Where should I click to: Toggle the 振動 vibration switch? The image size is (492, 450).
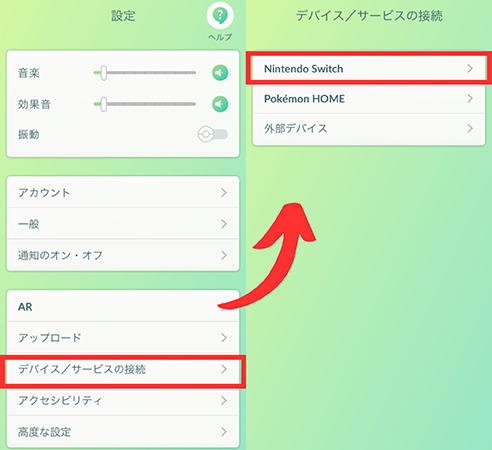click(x=213, y=134)
